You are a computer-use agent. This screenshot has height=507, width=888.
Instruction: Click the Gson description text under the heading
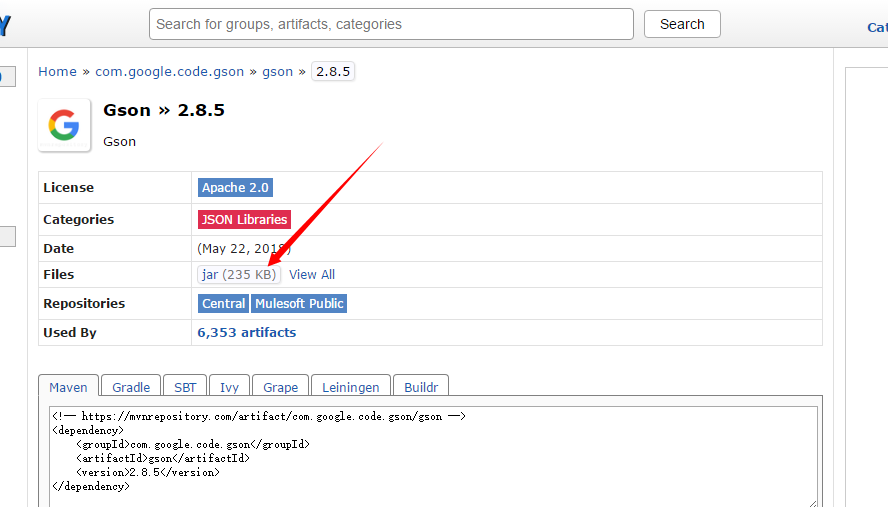pyautogui.click(x=119, y=142)
